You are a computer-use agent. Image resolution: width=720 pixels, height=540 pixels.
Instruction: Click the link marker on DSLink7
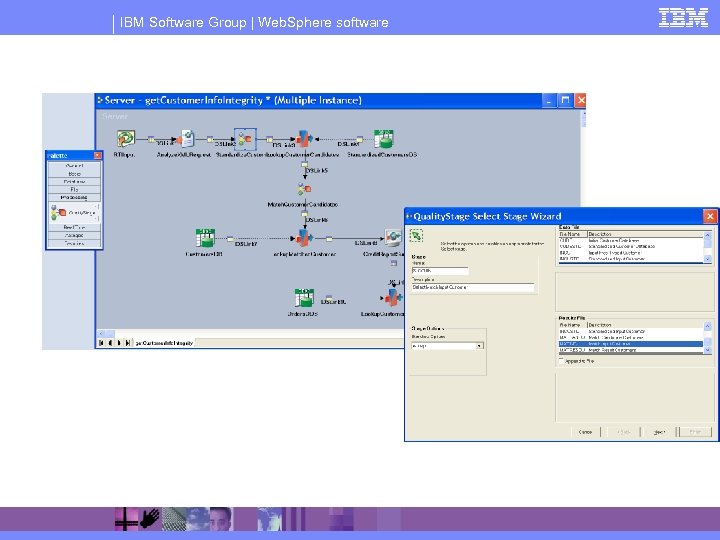(x=230, y=239)
